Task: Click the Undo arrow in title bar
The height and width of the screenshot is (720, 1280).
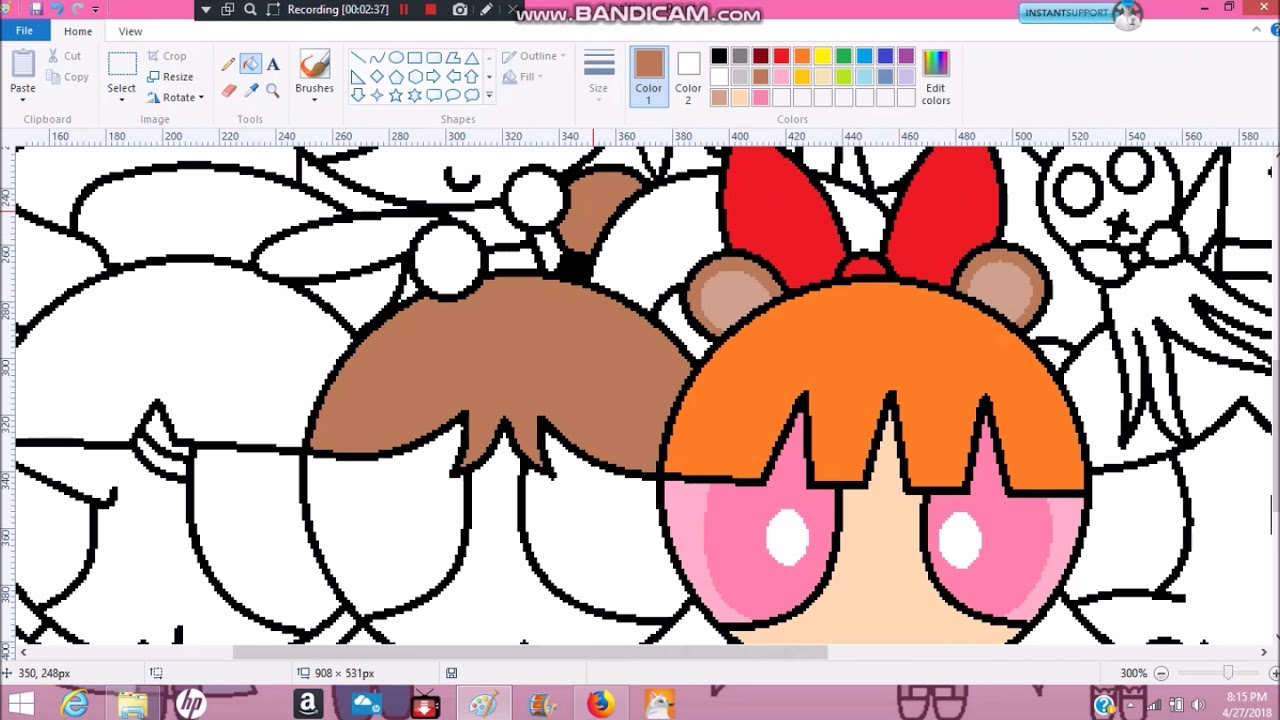Action: [57, 9]
